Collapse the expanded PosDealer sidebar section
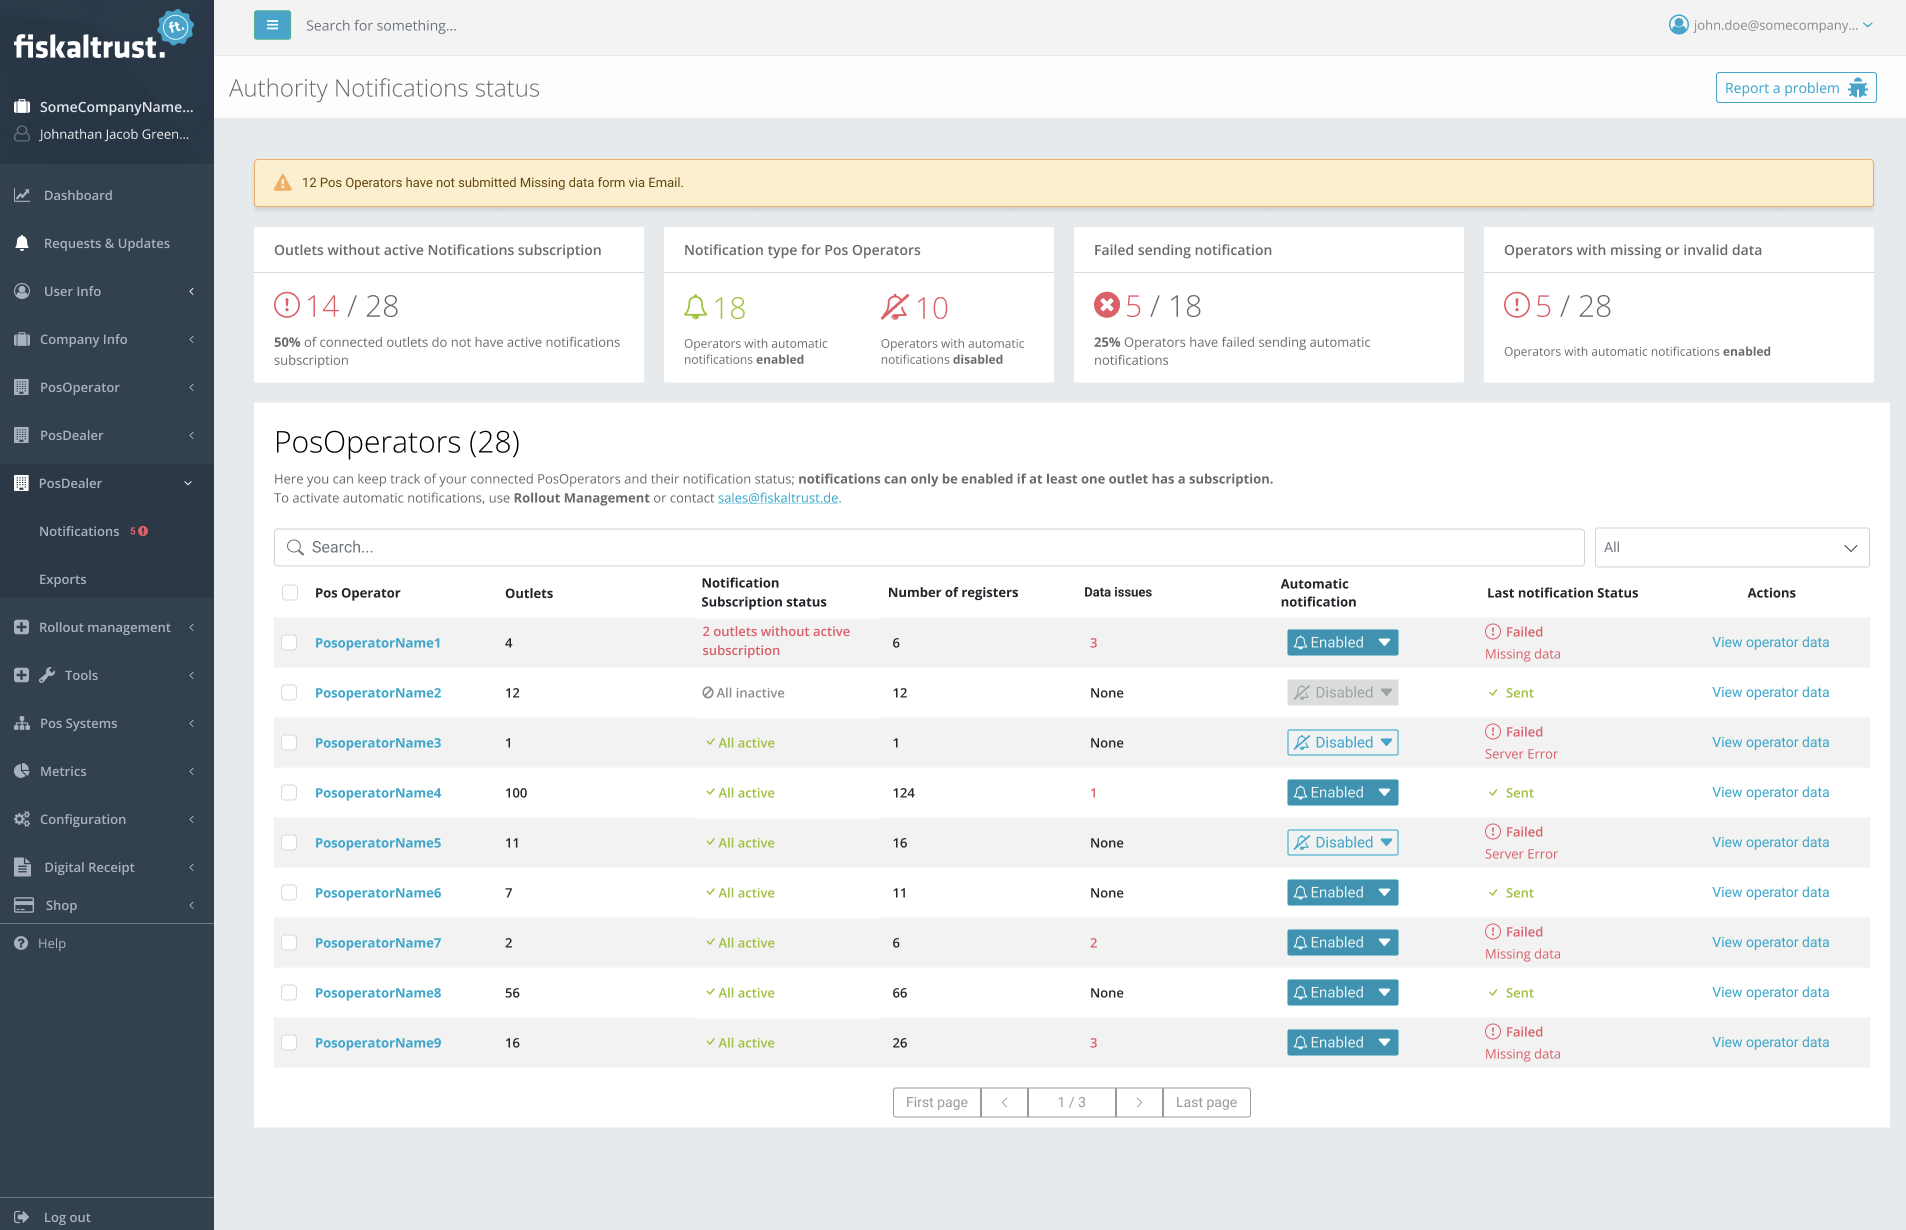The height and width of the screenshot is (1230, 1906). [x=107, y=483]
